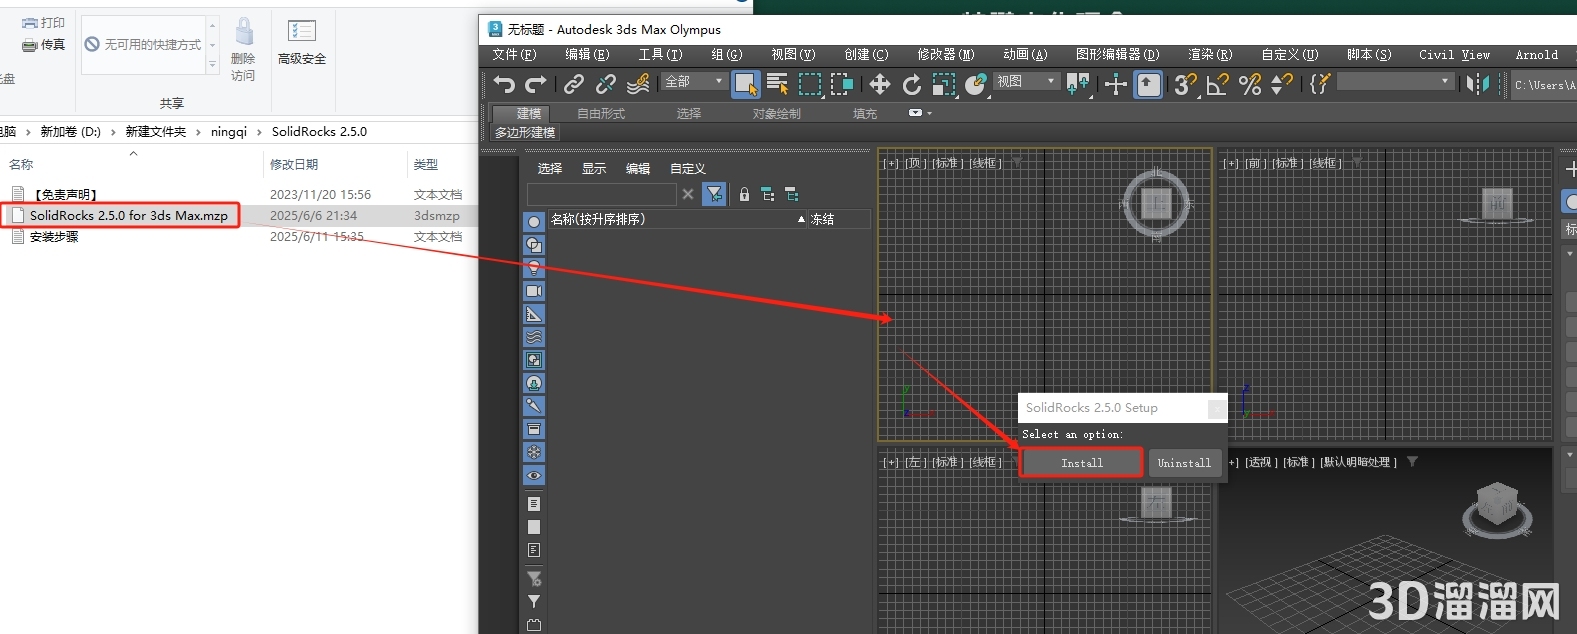Switch to 建模 ribbon tab
Image resolution: width=1577 pixels, height=634 pixels.
coord(528,113)
